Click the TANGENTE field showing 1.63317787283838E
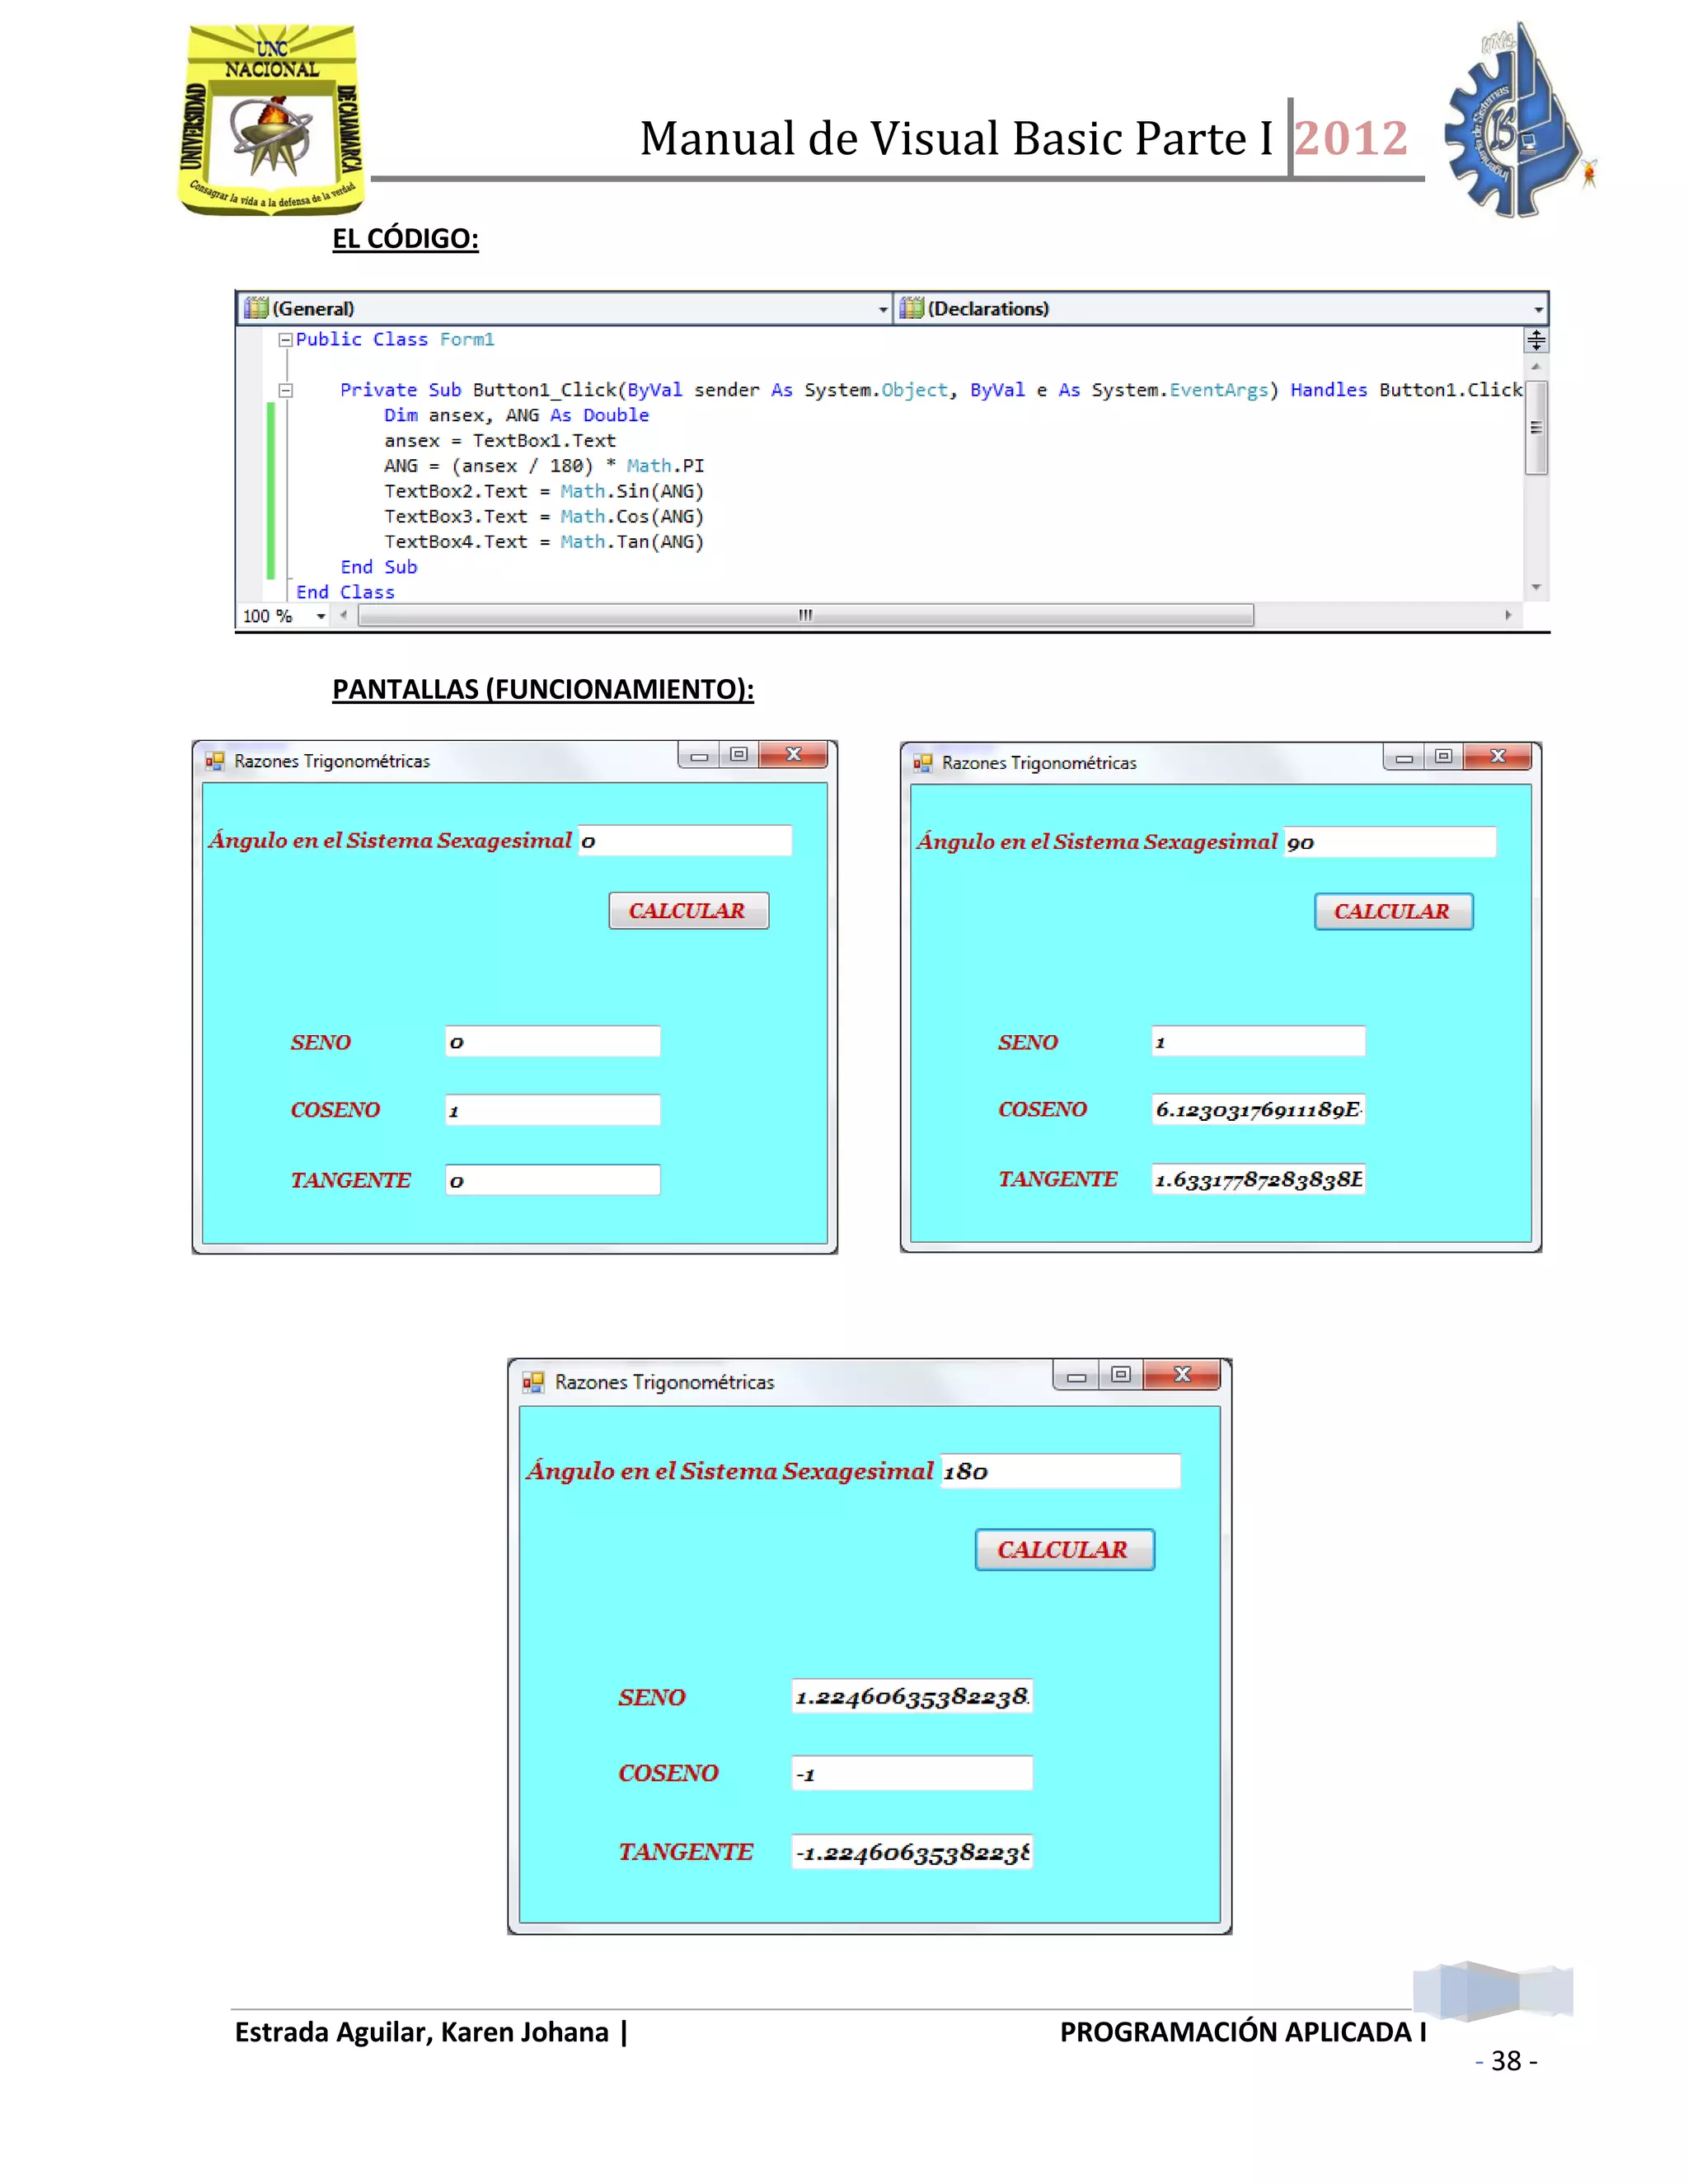Image resolution: width=1688 pixels, height=2184 pixels. pyautogui.click(x=1258, y=1180)
